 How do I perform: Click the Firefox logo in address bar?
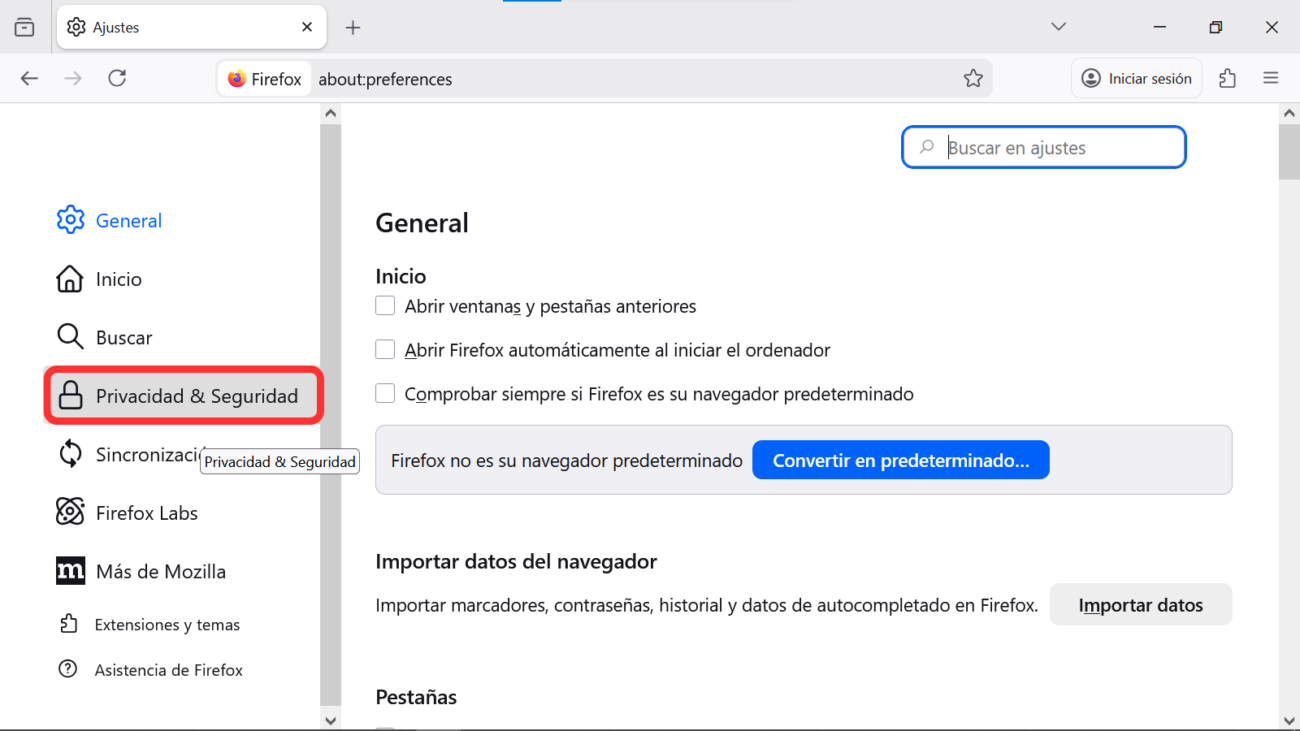[x=237, y=79]
